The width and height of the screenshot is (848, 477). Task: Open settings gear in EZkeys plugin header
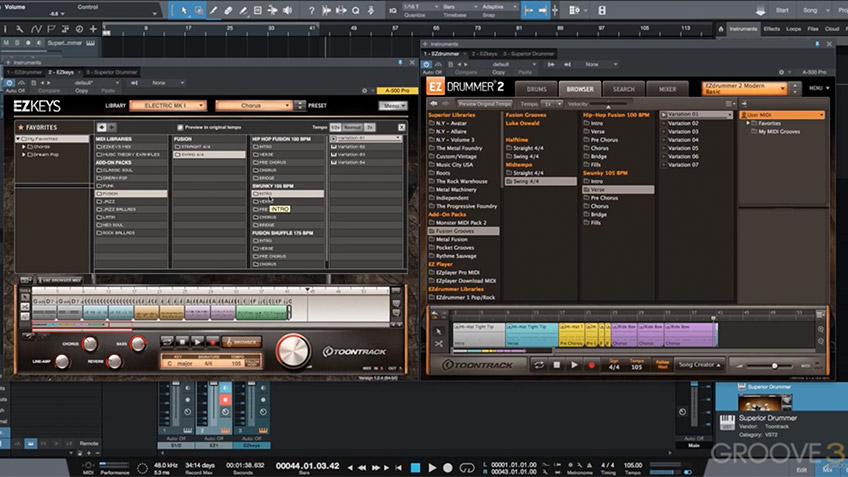coord(365,91)
